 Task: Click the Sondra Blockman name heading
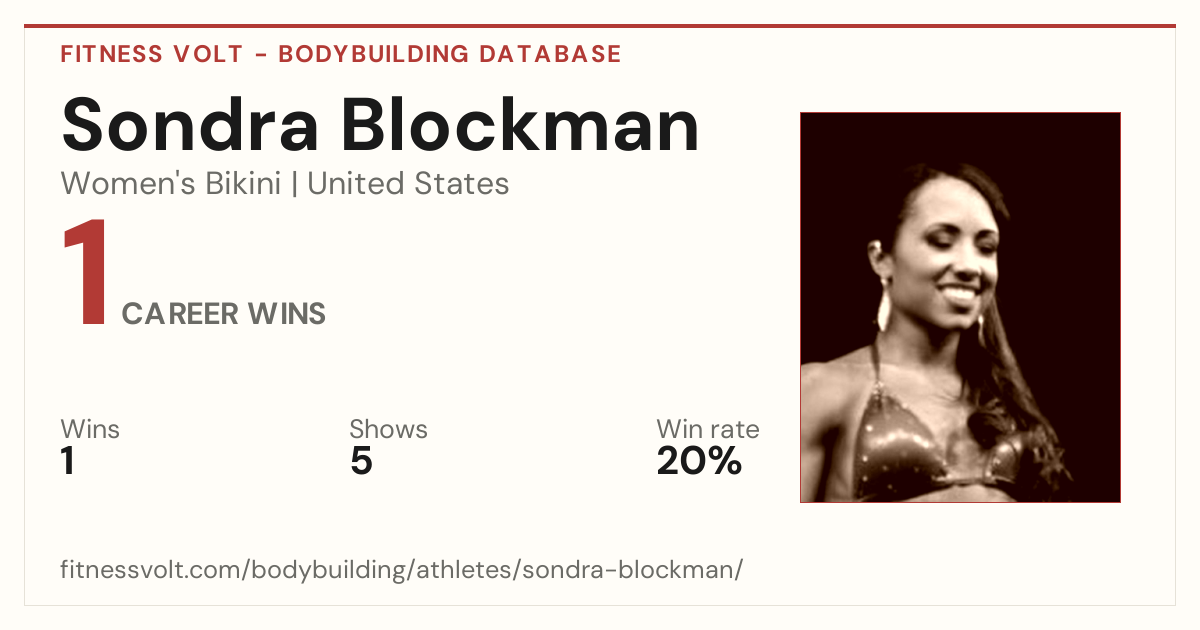(x=380, y=125)
